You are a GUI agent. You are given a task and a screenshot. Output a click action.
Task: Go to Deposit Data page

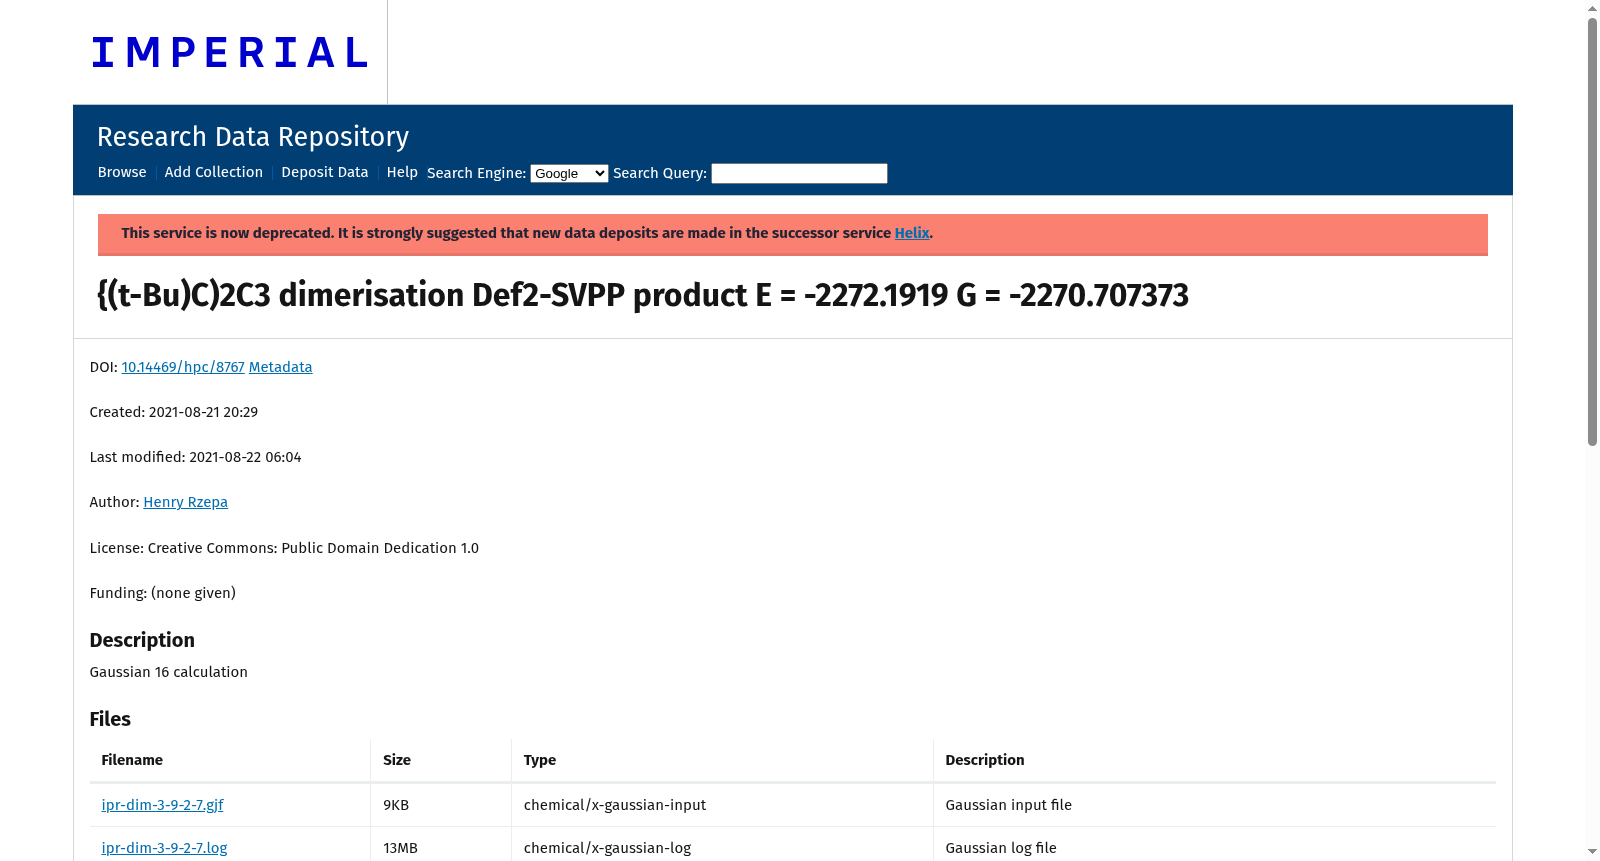tap(325, 172)
